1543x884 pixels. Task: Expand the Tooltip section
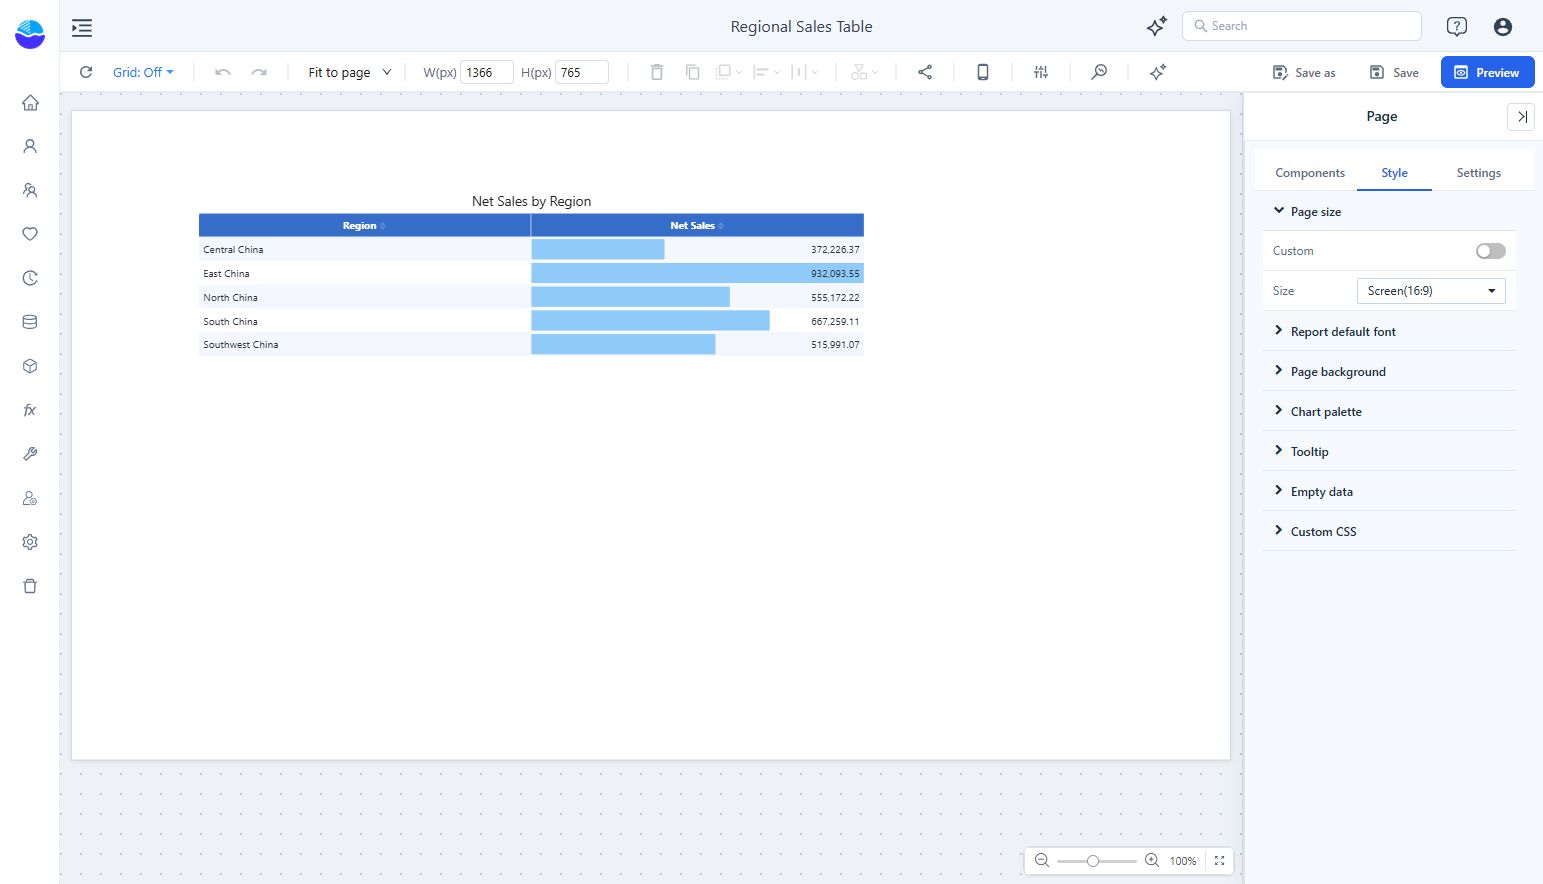[x=1390, y=451]
